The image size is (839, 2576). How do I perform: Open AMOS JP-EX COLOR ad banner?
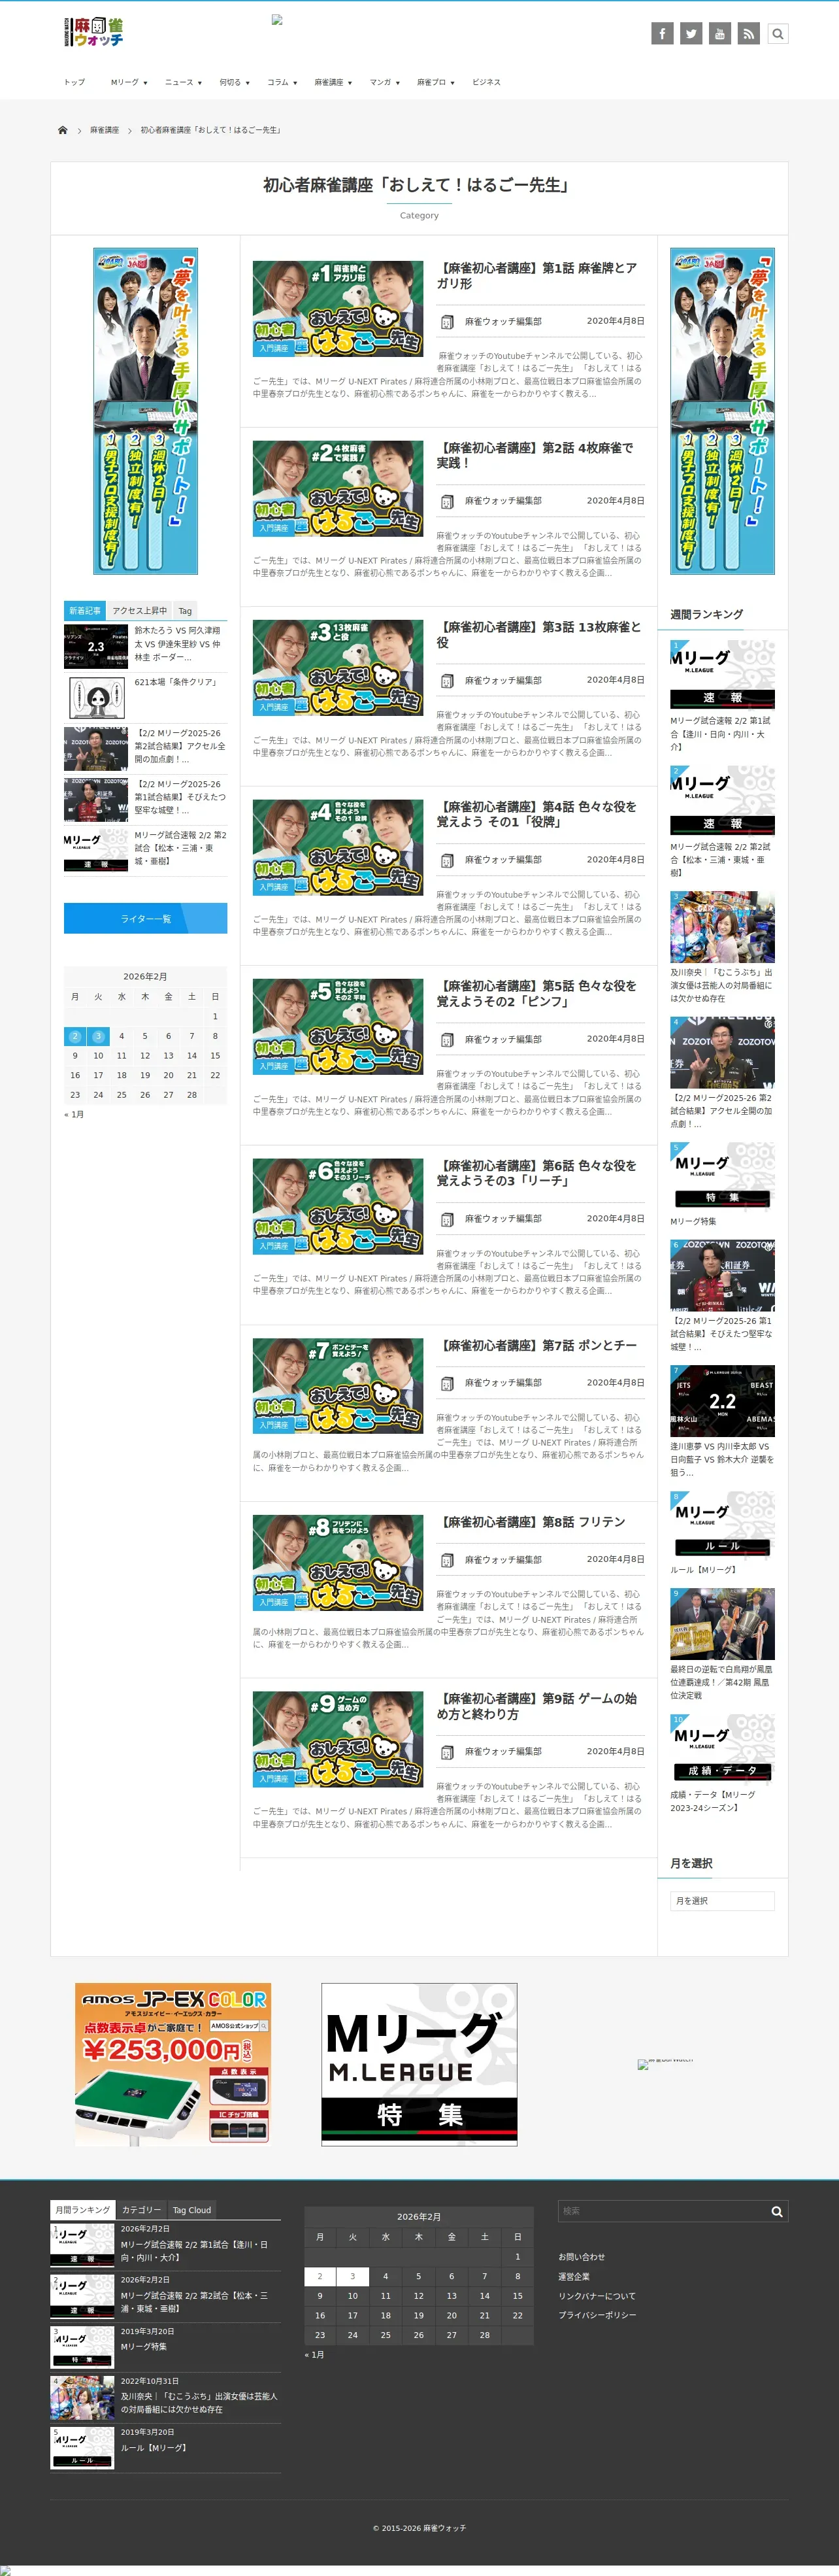coord(173,2064)
